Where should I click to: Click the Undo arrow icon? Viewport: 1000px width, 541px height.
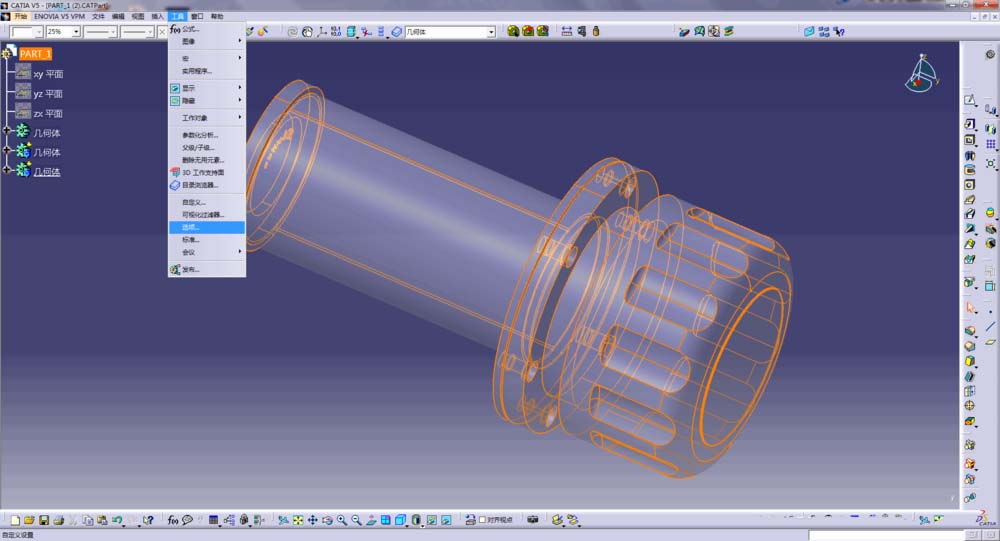pos(117,521)
